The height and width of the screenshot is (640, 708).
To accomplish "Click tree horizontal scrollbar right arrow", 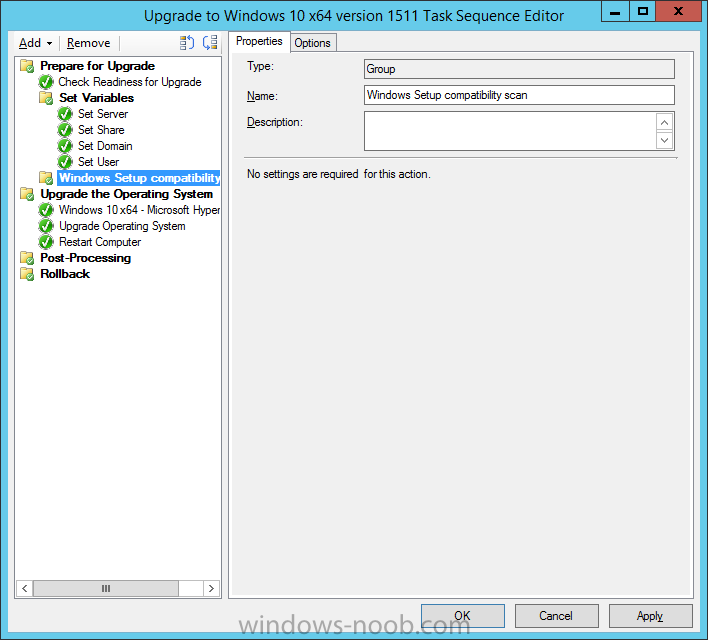I will pyautogui.click(x=211, y=589).
